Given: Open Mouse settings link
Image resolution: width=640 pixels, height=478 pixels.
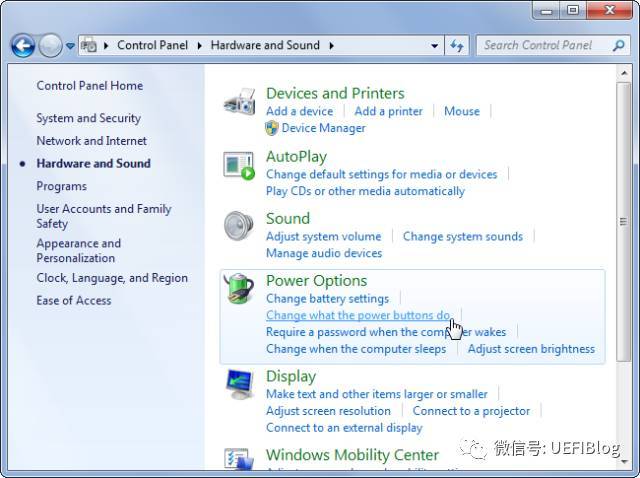Looking at the screenshot, I should click(462, 111).
